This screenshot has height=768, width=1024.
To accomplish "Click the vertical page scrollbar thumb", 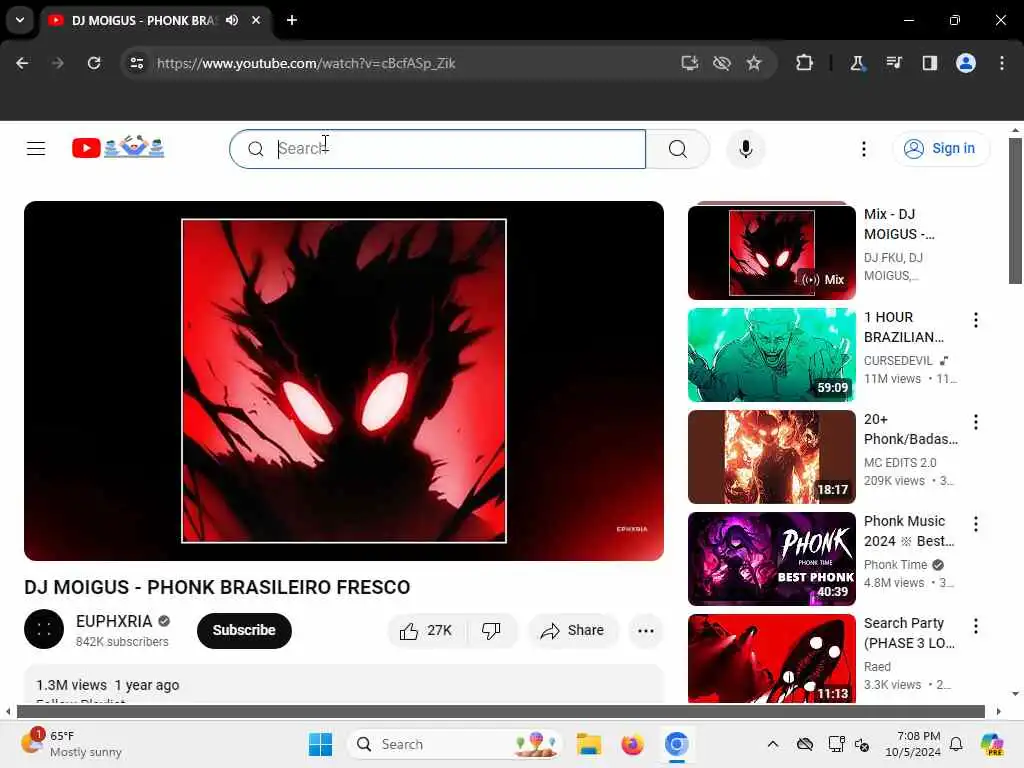I will 1015,210.
